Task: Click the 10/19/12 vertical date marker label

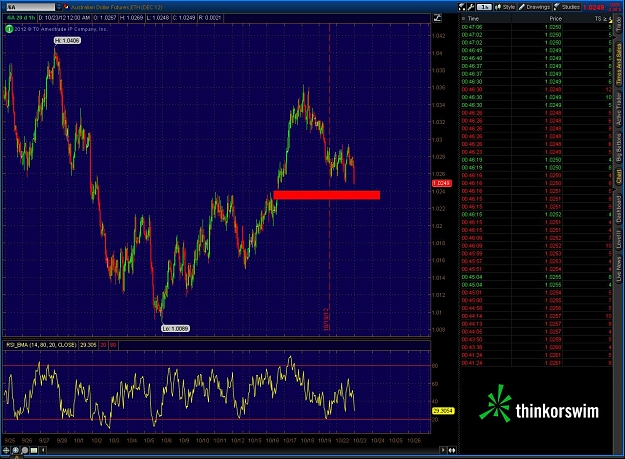Action: (326, 319)
